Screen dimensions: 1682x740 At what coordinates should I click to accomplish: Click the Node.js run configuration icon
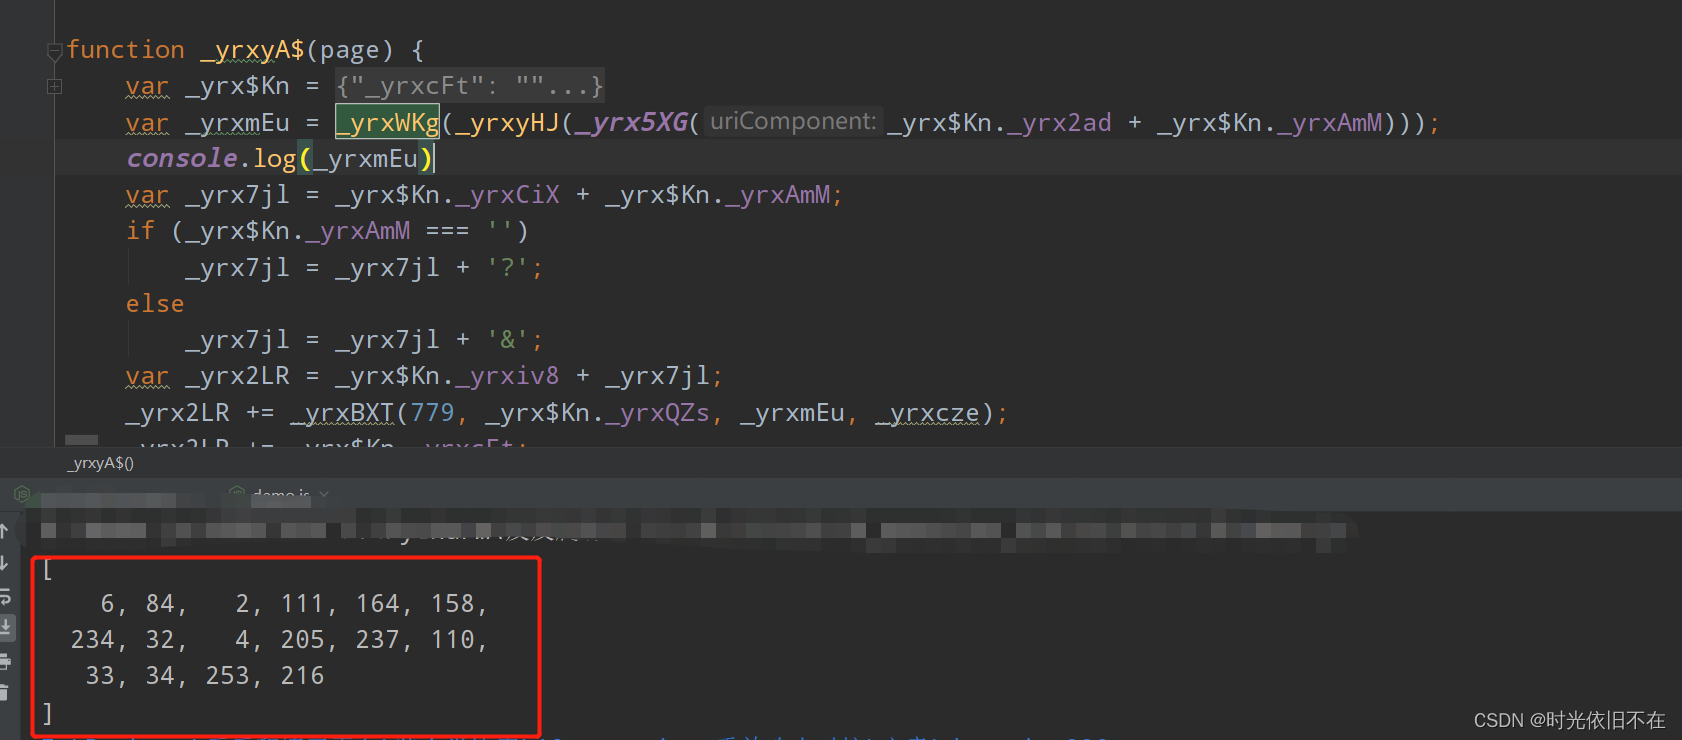point(22,494)
